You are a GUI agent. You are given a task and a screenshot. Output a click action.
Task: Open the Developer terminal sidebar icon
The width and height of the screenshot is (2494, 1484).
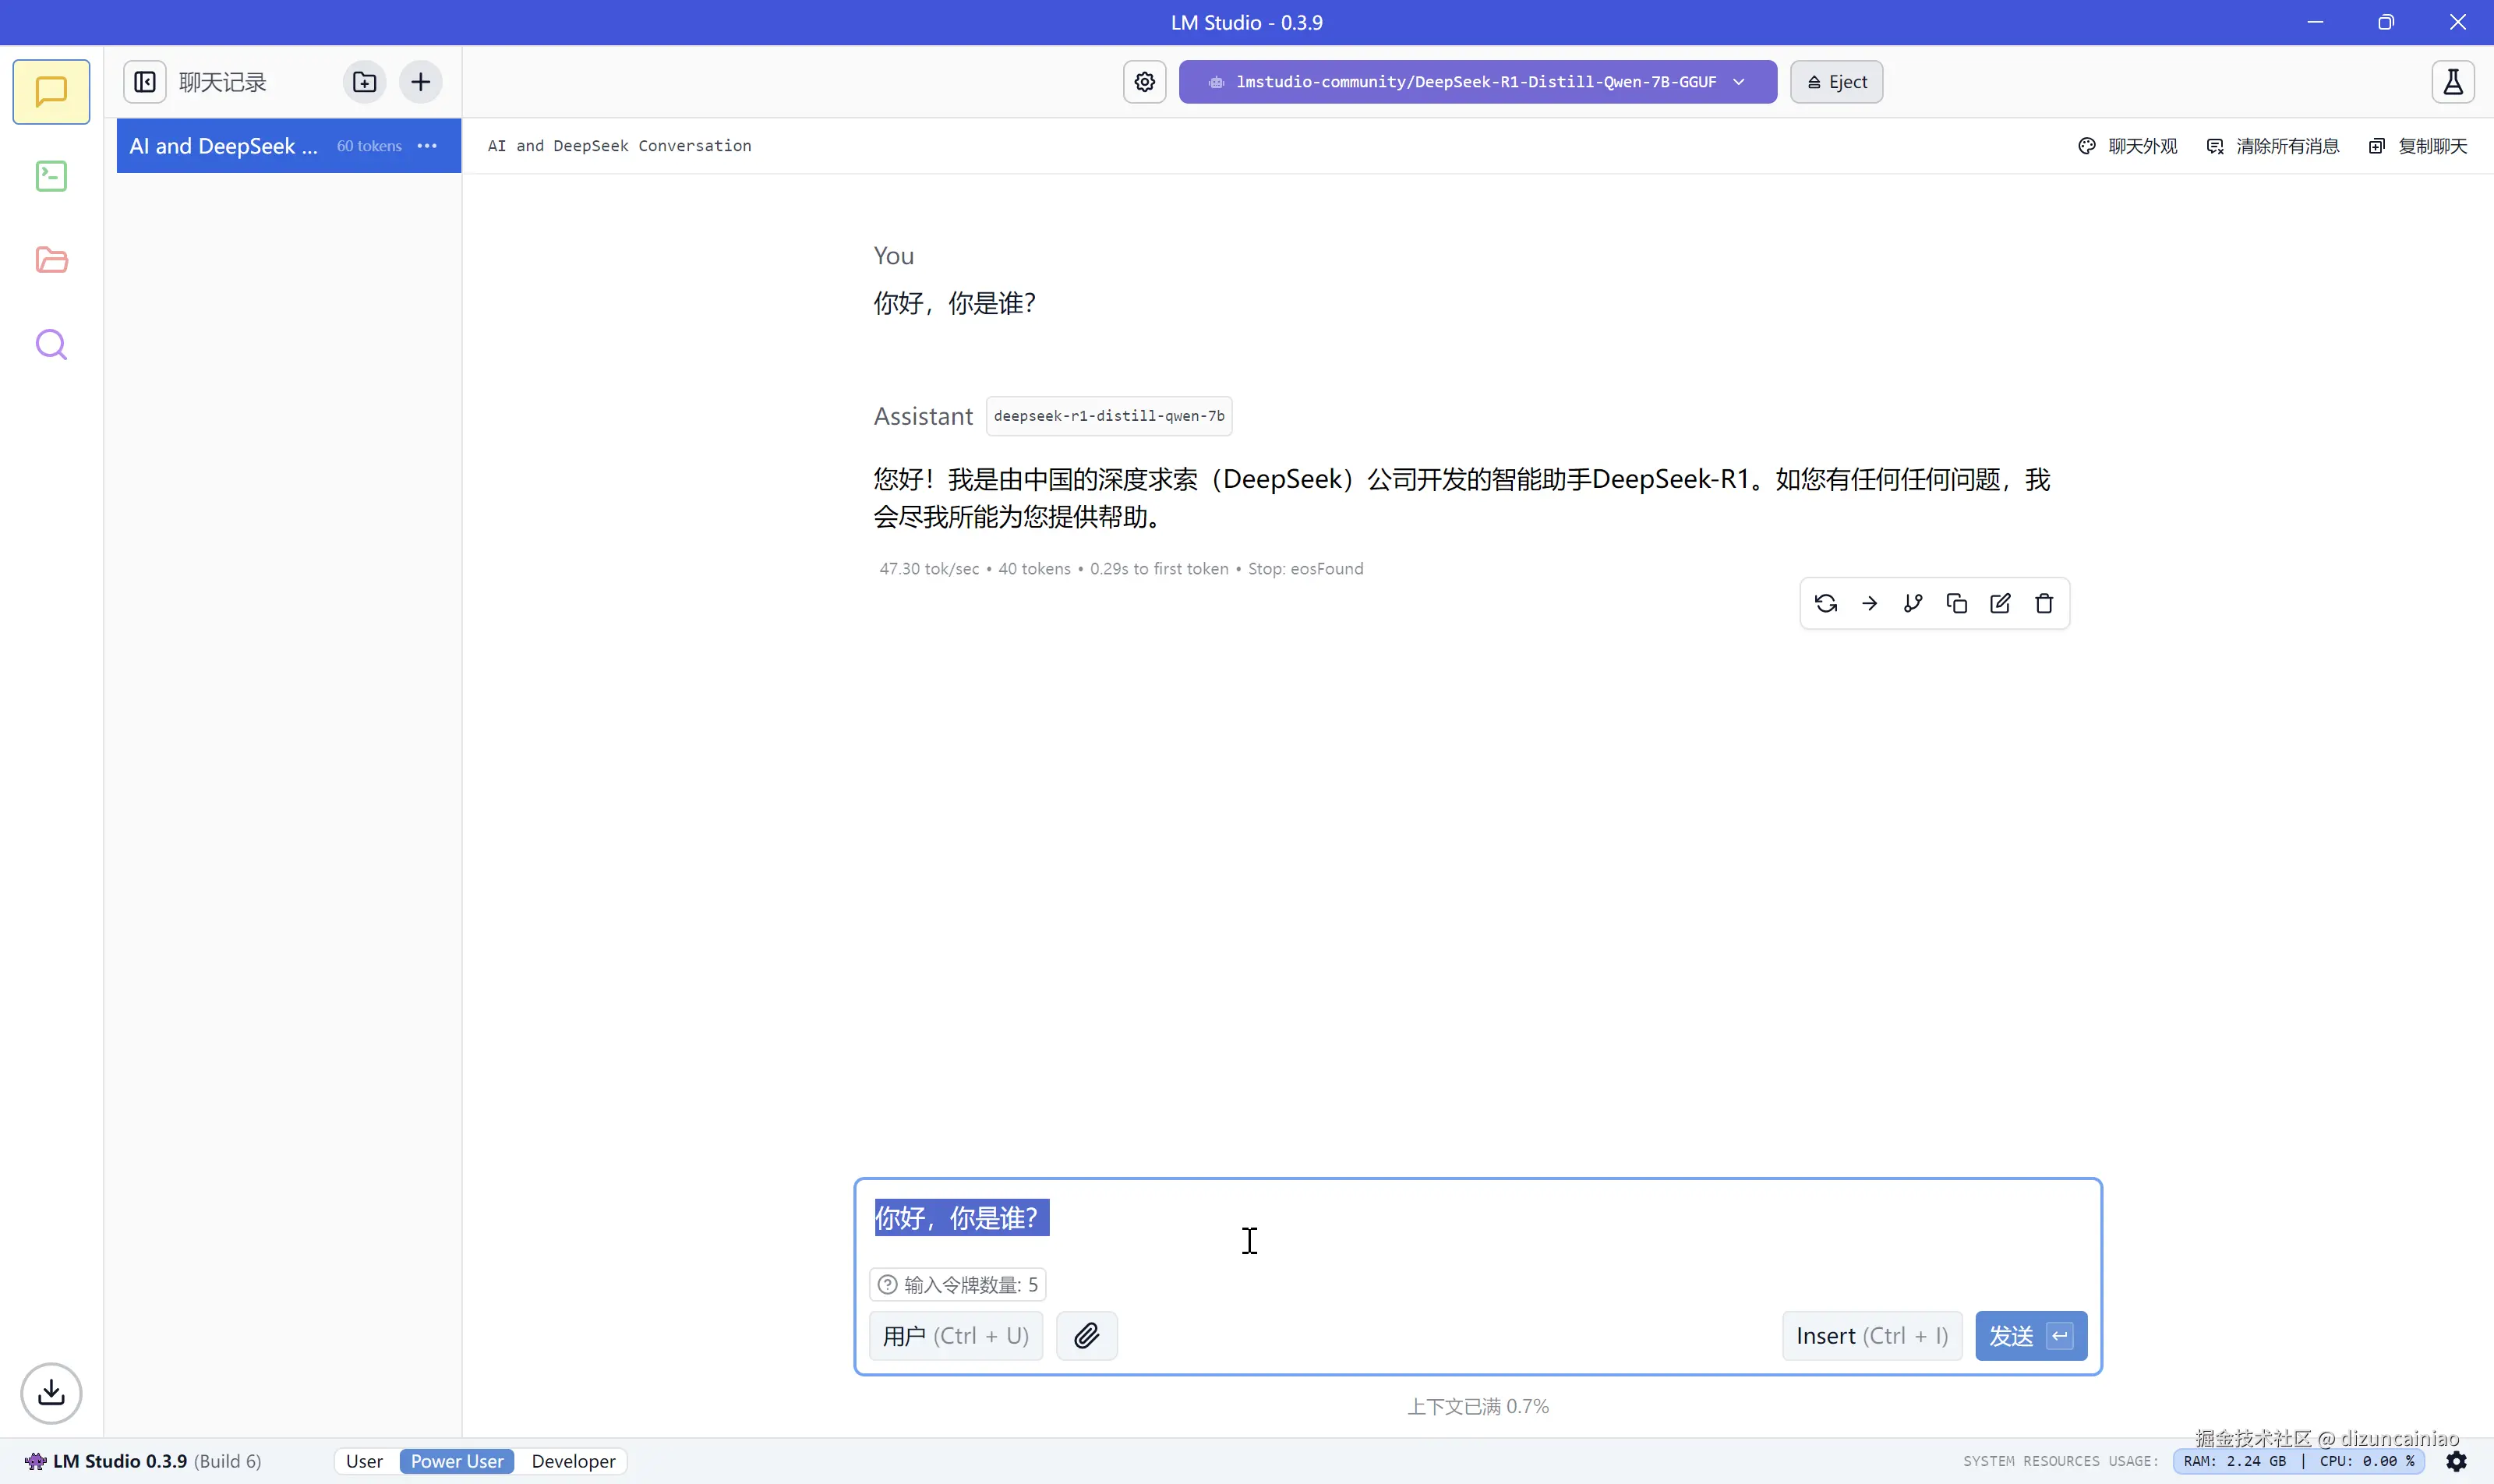click(51, 176)
